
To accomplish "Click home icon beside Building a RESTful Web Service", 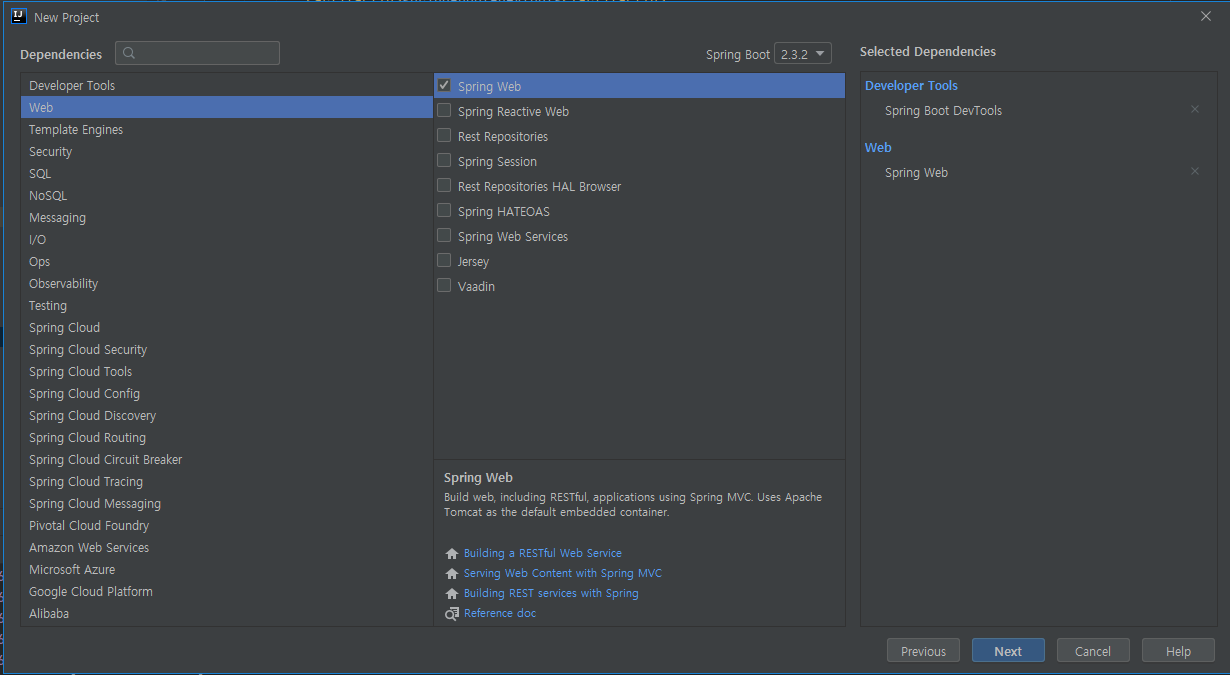I will point(452,553).
